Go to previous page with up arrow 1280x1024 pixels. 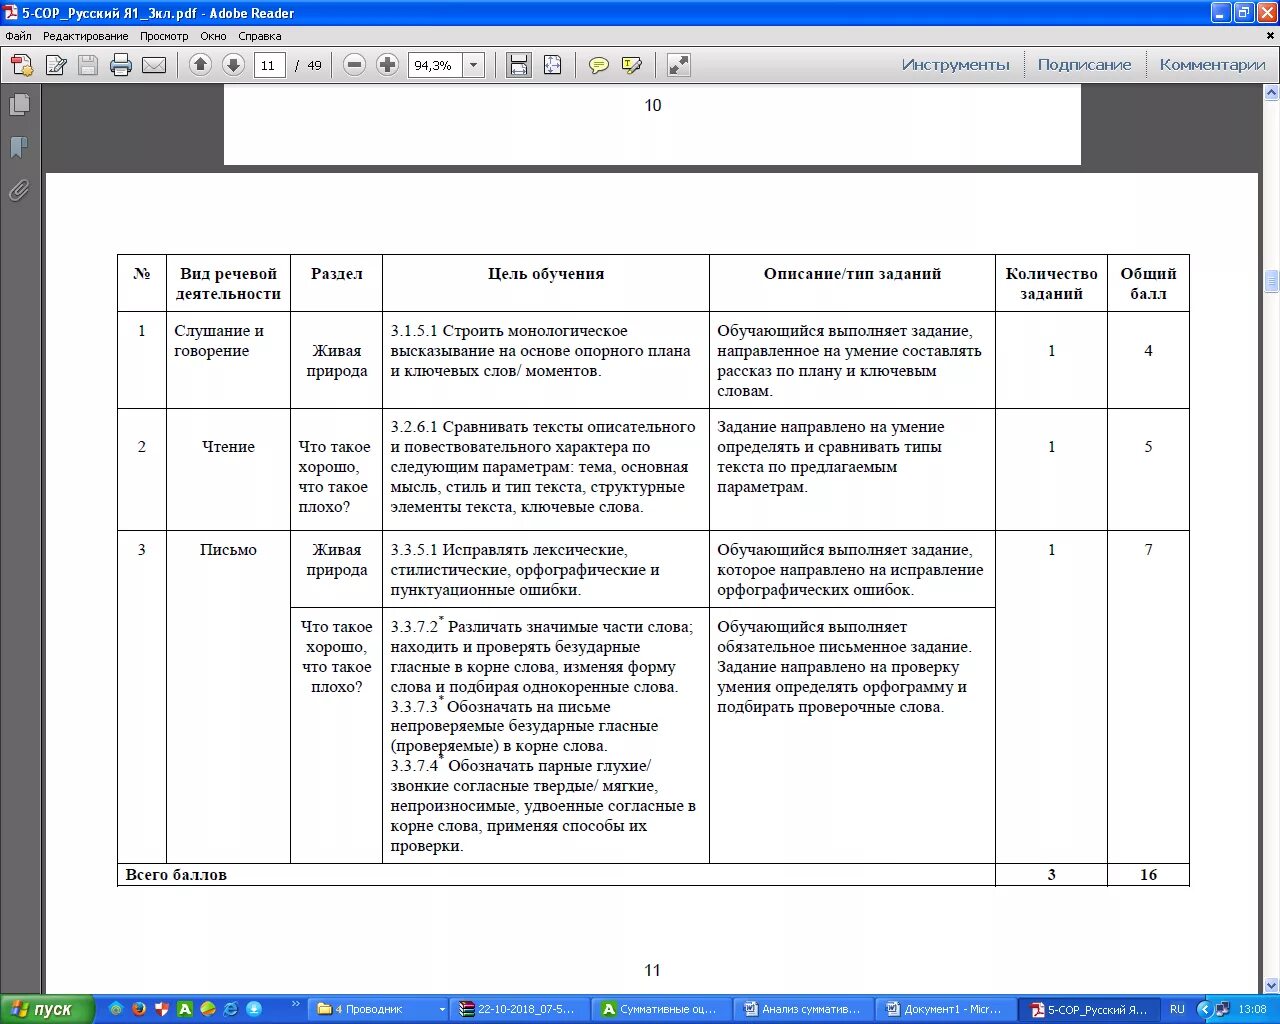pyautogui.click(x=200, y=65)
